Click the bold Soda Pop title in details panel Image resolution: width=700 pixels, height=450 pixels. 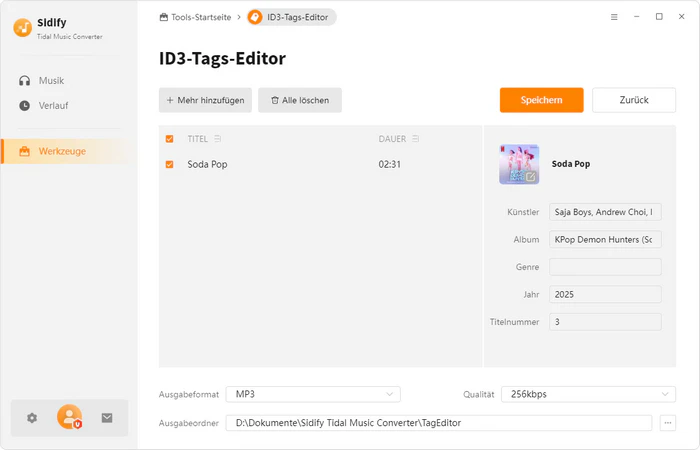click(x=571, y=164)
